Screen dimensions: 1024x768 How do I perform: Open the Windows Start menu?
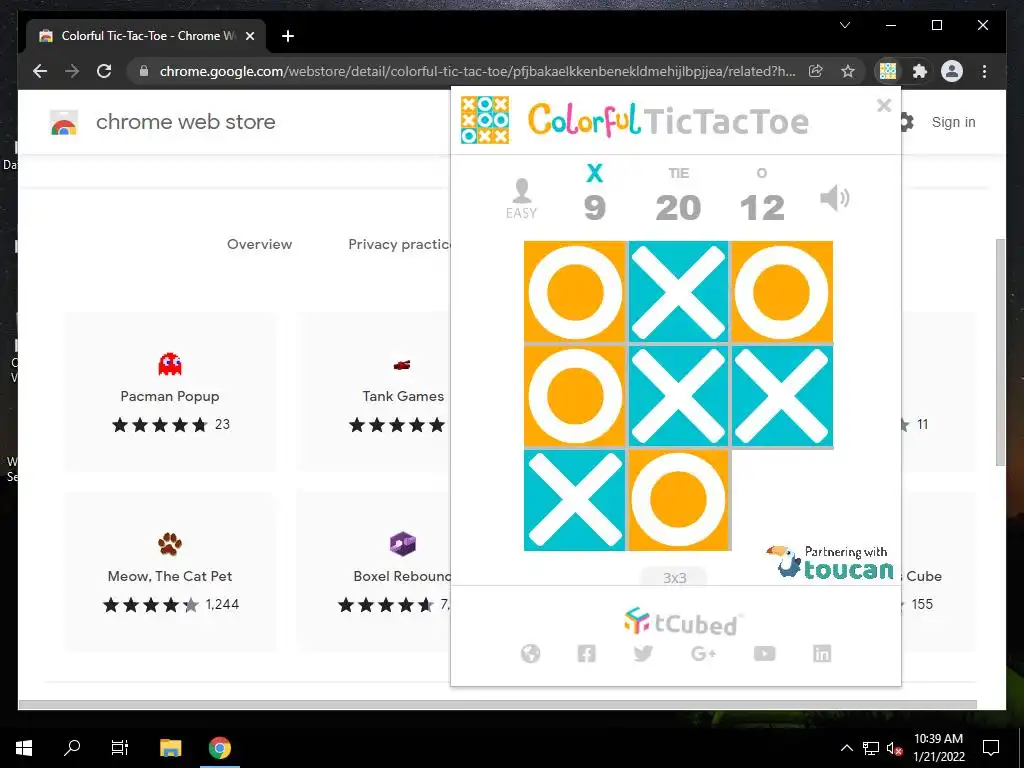click(x=24, y=748)
